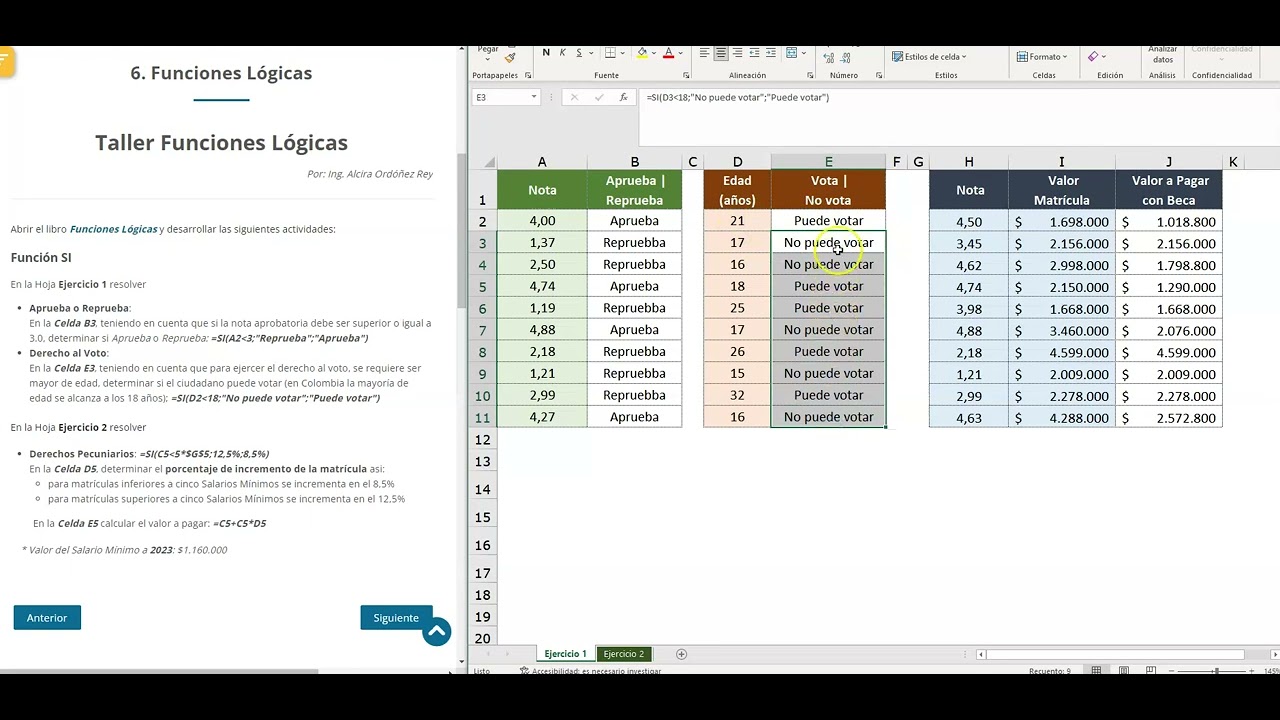Image resolution: width=1280 pixels, height=720 pixels.
Task: Toggle bold (N) formatting
Action: (x=546, y=53)
